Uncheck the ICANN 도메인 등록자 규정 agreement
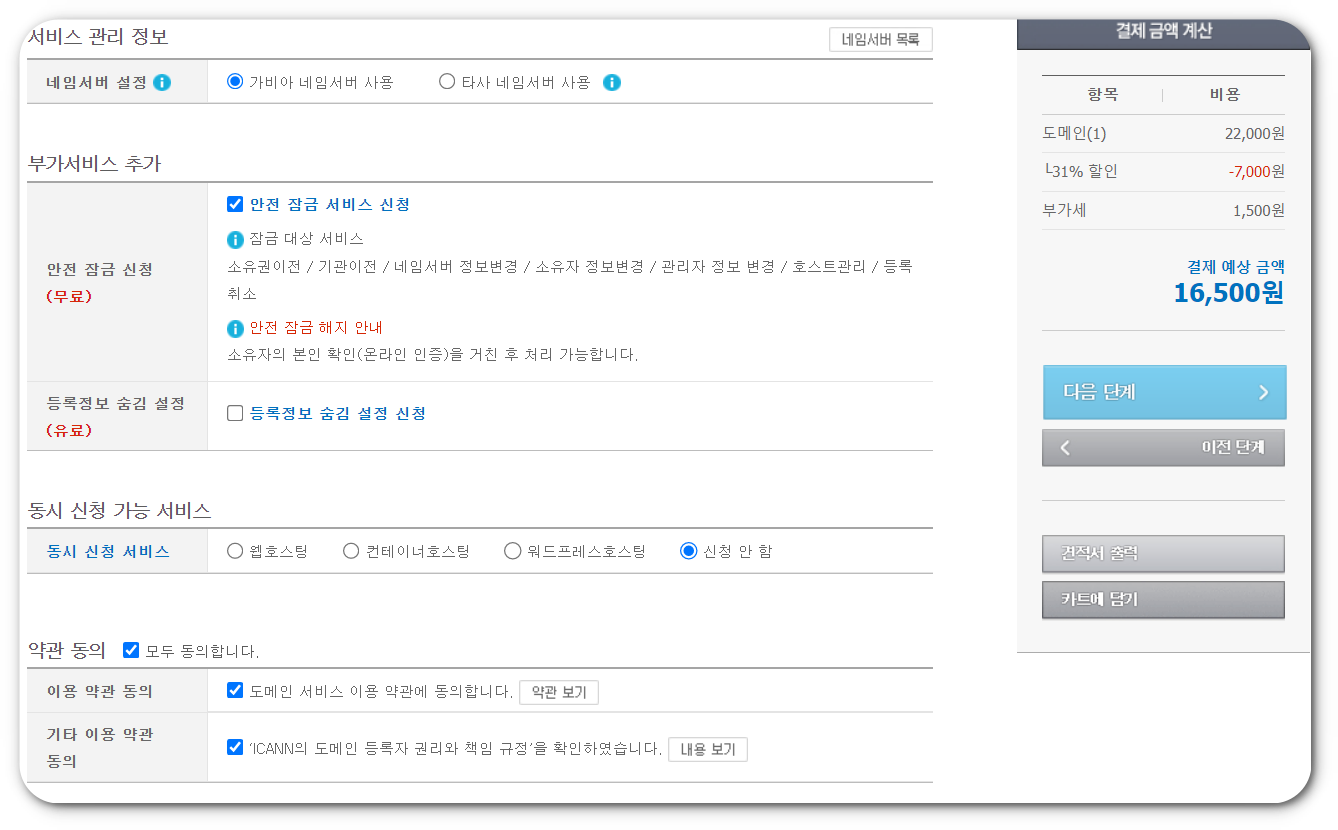The height and width of the screenshot is (830, 1338). click(x=236, y=744)
